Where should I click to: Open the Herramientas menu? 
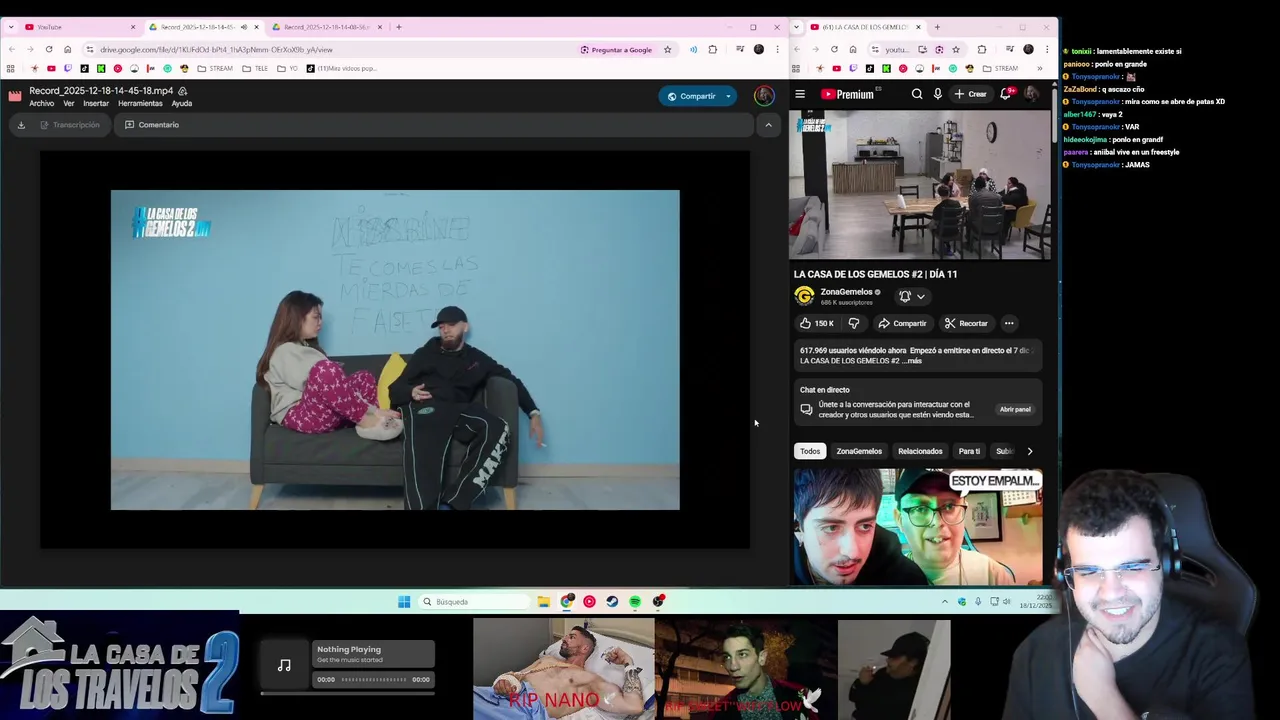tap(140, 103)
